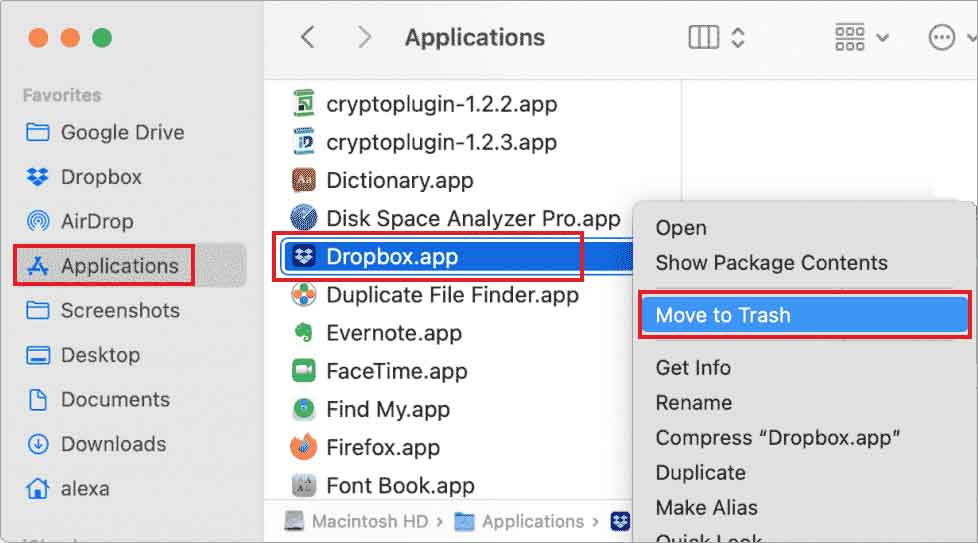
Task: Select the Find My.app file name
Action: click(x=388, y=410)
